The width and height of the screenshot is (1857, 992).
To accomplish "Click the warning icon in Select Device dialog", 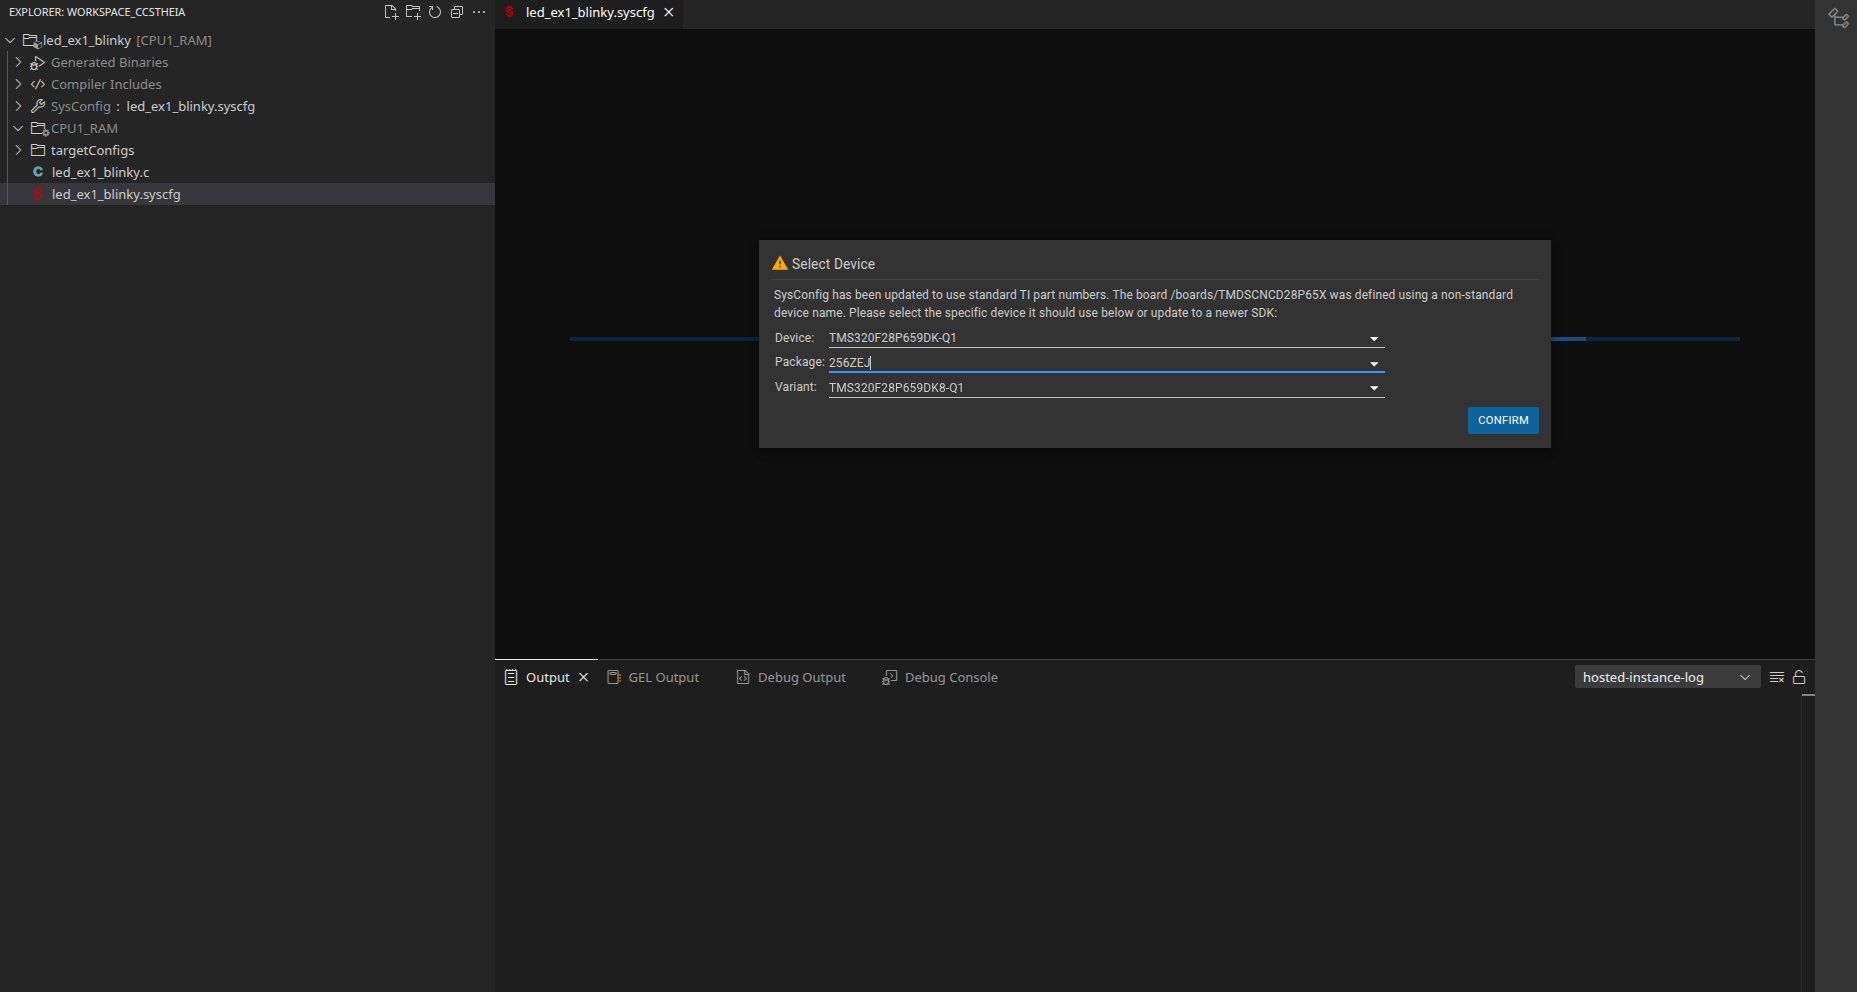I will (780, 263).
